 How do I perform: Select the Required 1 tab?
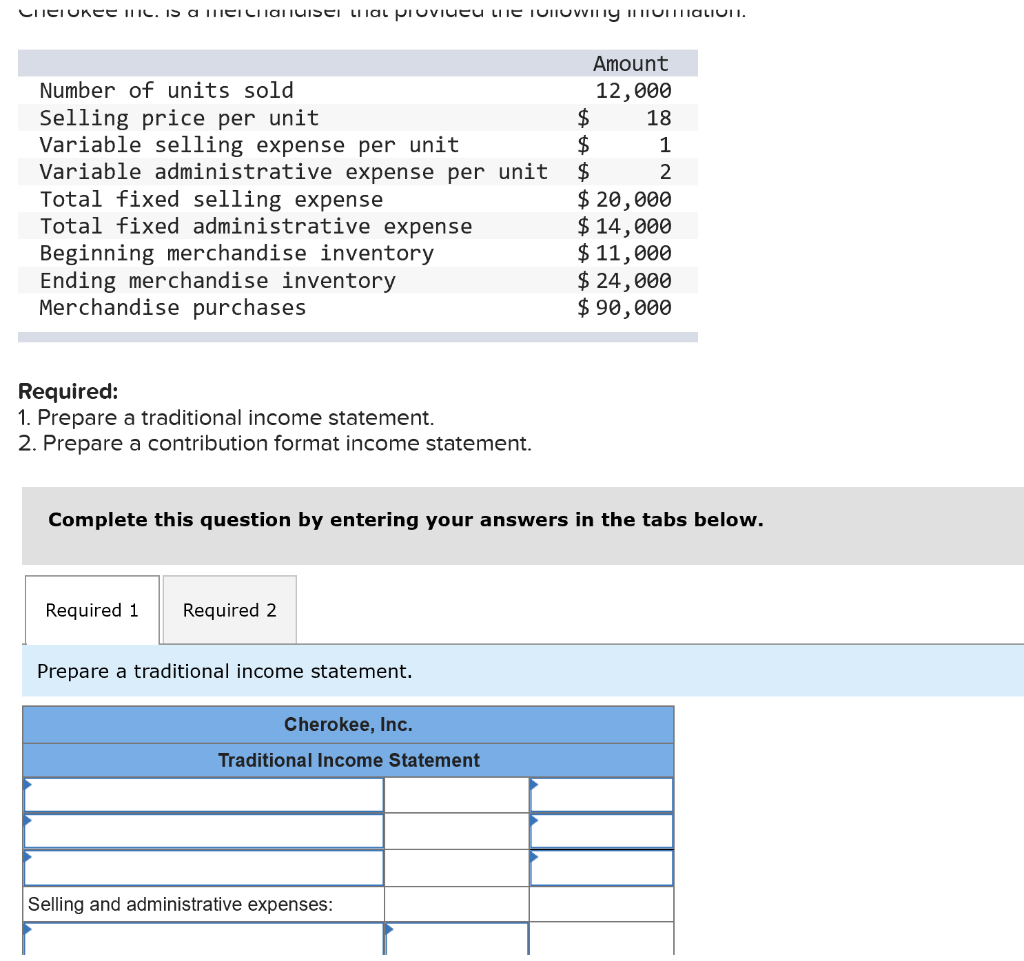point(91,610)
